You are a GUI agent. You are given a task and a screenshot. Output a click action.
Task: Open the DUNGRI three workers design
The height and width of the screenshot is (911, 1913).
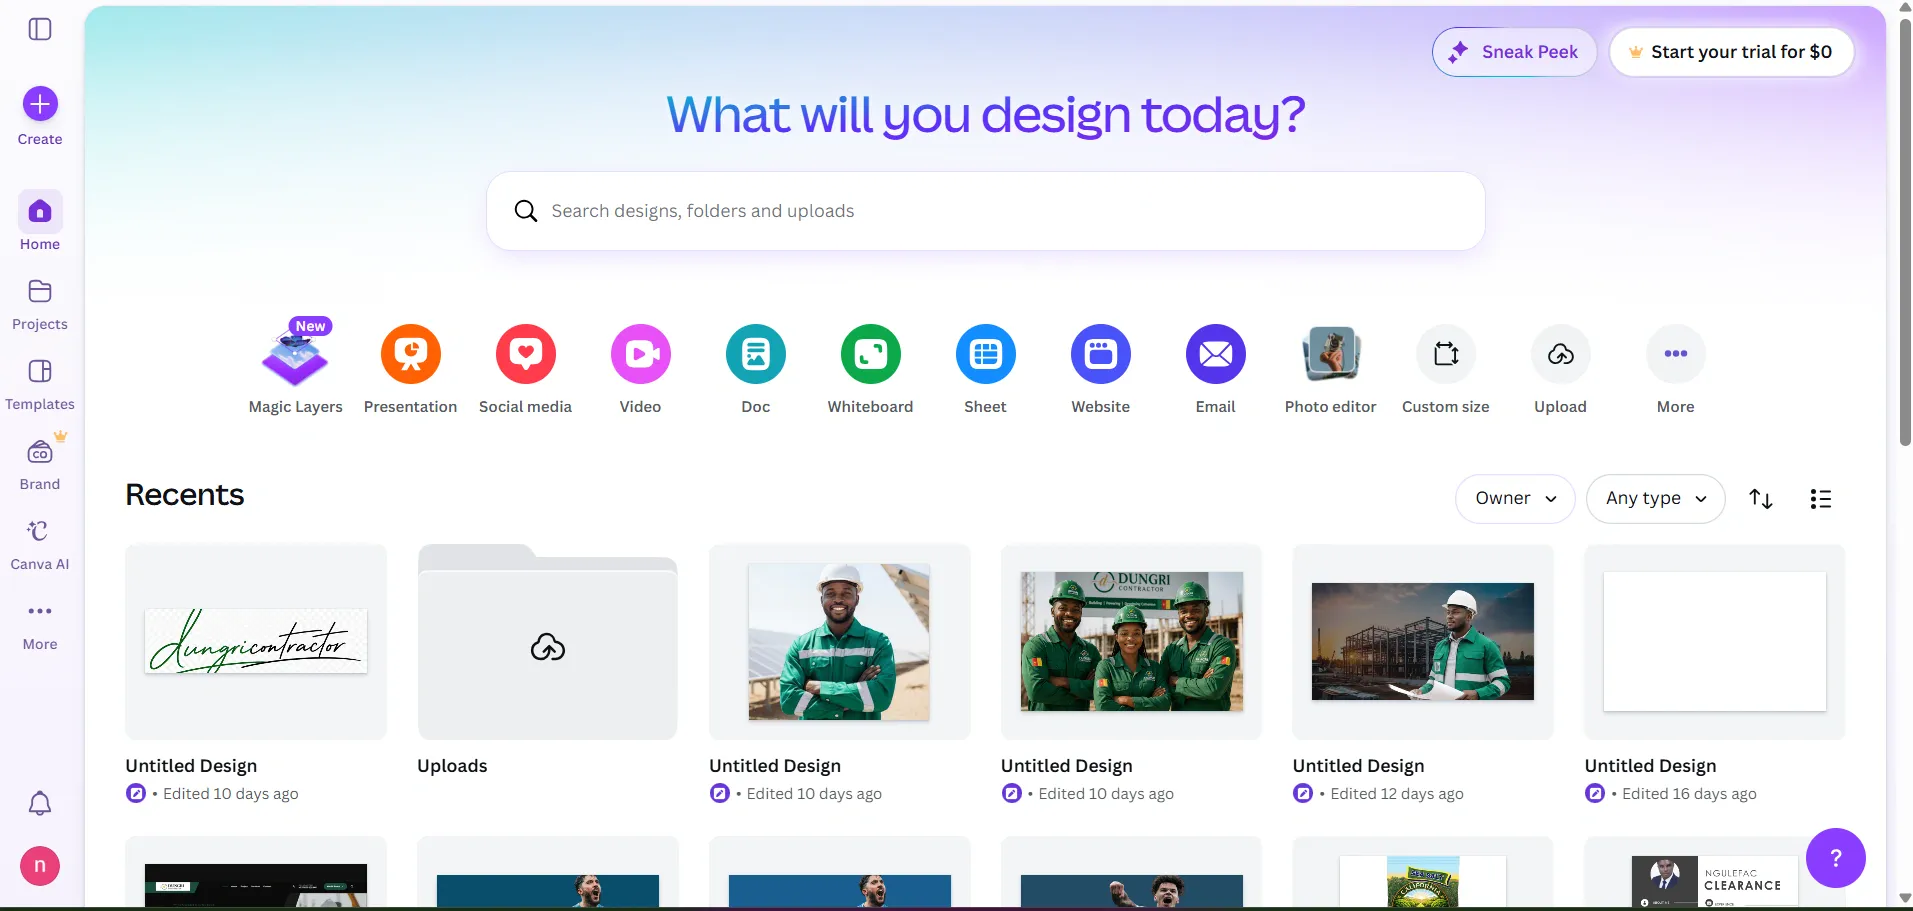(1132, 642)
